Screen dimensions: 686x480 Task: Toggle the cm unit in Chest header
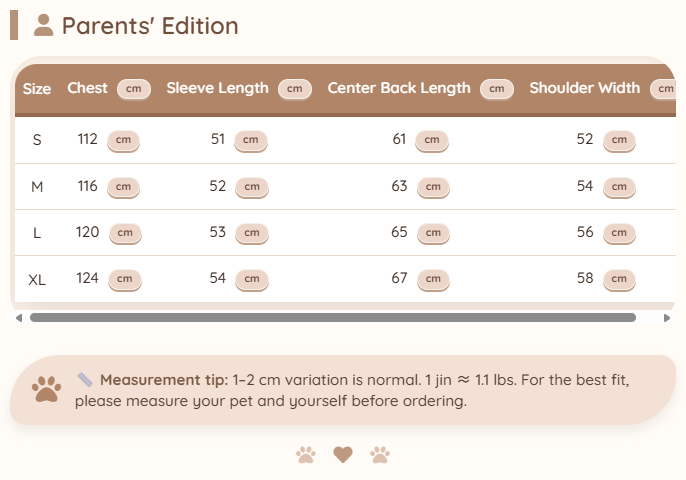[134, 89]
